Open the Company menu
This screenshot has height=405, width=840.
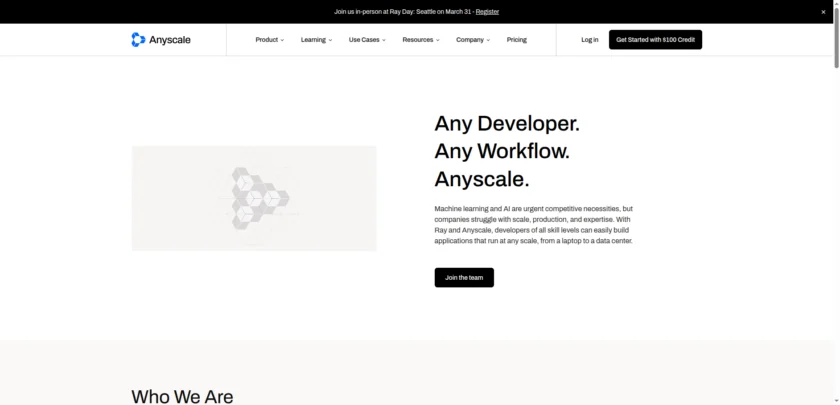tap(472, 40)
